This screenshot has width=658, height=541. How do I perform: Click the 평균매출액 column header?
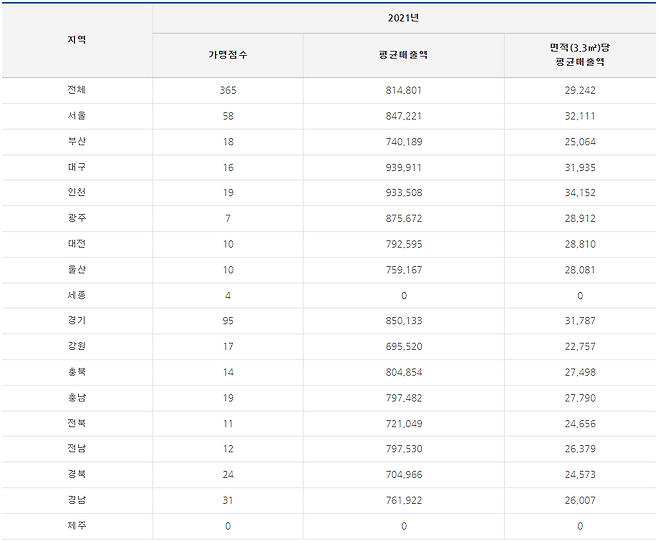[x=403, y=55]
